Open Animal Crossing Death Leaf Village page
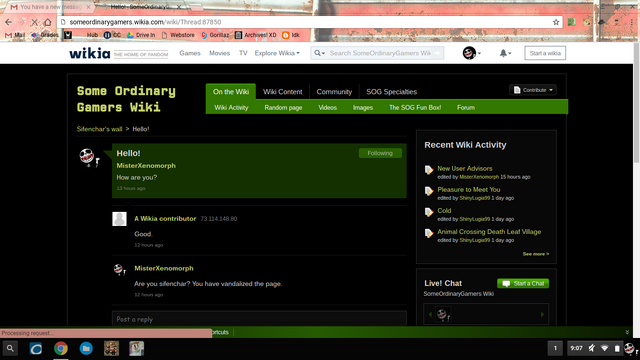This screenshot has width=640, height=360. (489, 231)
